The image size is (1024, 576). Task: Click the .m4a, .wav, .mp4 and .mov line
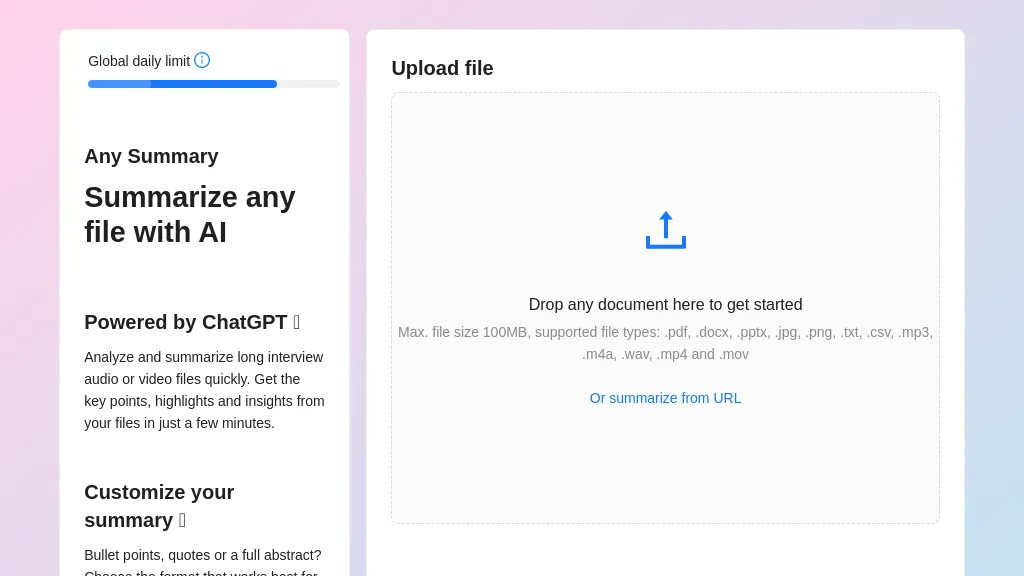pyautogui.click(x=665, y=354)
